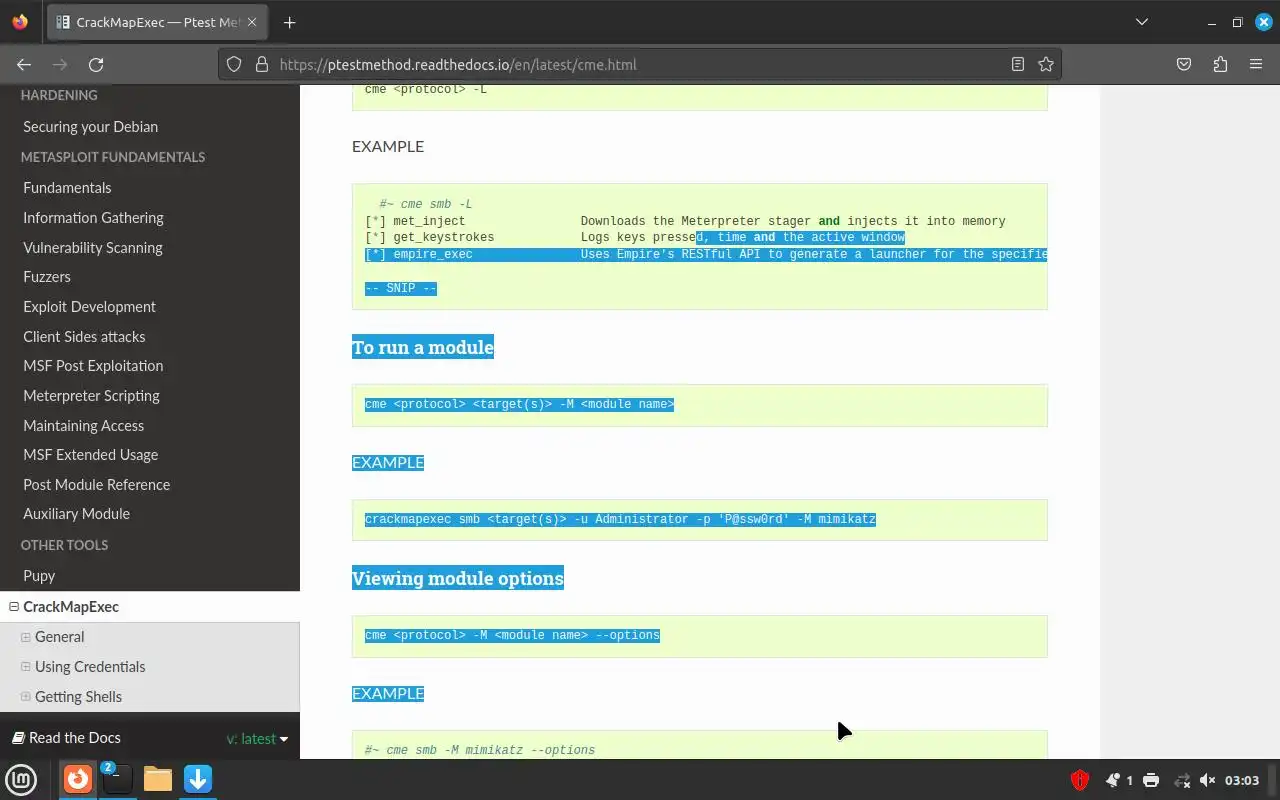Open the notifications bell tray icon
This screenshot has height=800, width=1280.
[1113, 780]
